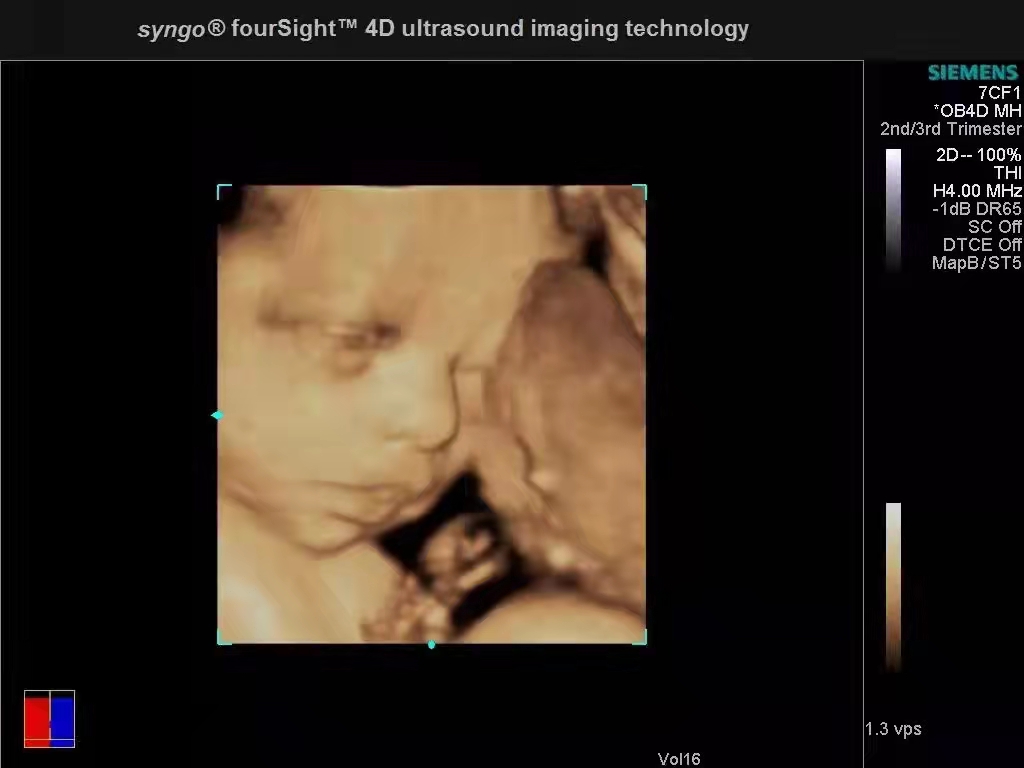Viewport: 1024px width, 768px height.
Task: Click the 3D rendered fetal face image
Action: 432,415
